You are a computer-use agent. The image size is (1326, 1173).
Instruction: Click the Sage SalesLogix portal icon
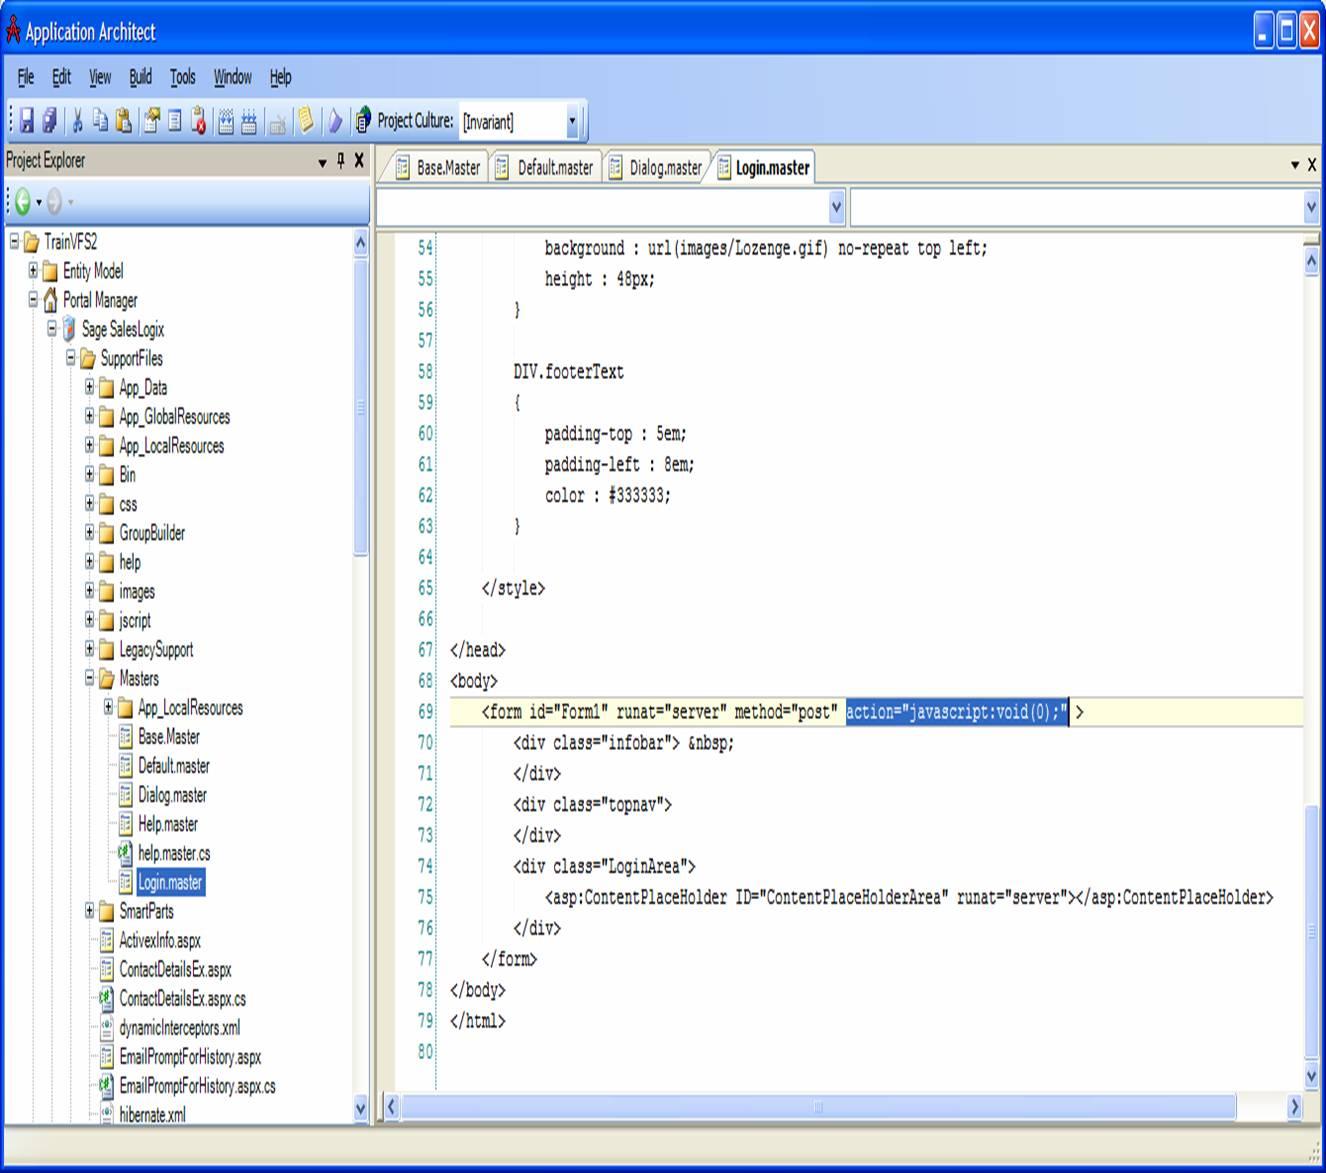pyautogui.click(x=69, y=329)
